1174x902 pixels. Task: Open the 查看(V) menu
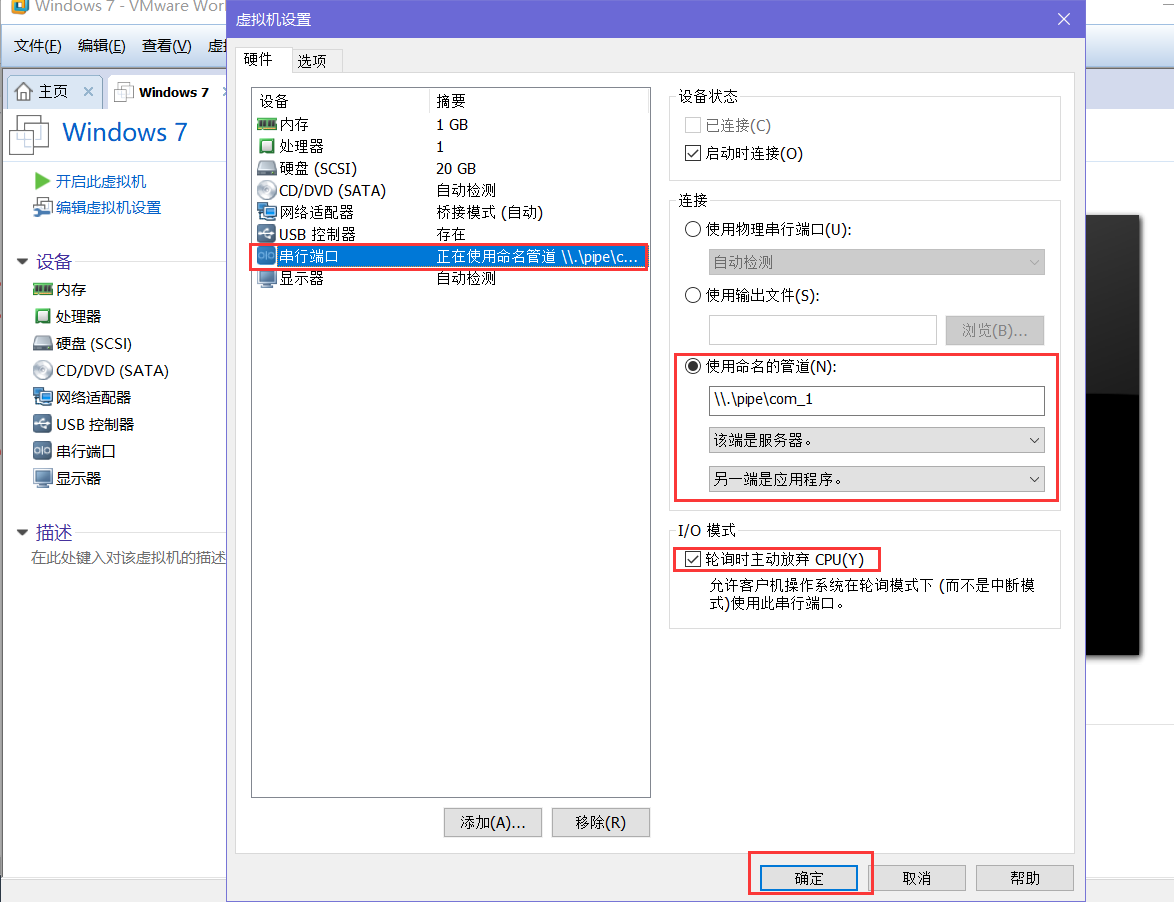[166, 46]
